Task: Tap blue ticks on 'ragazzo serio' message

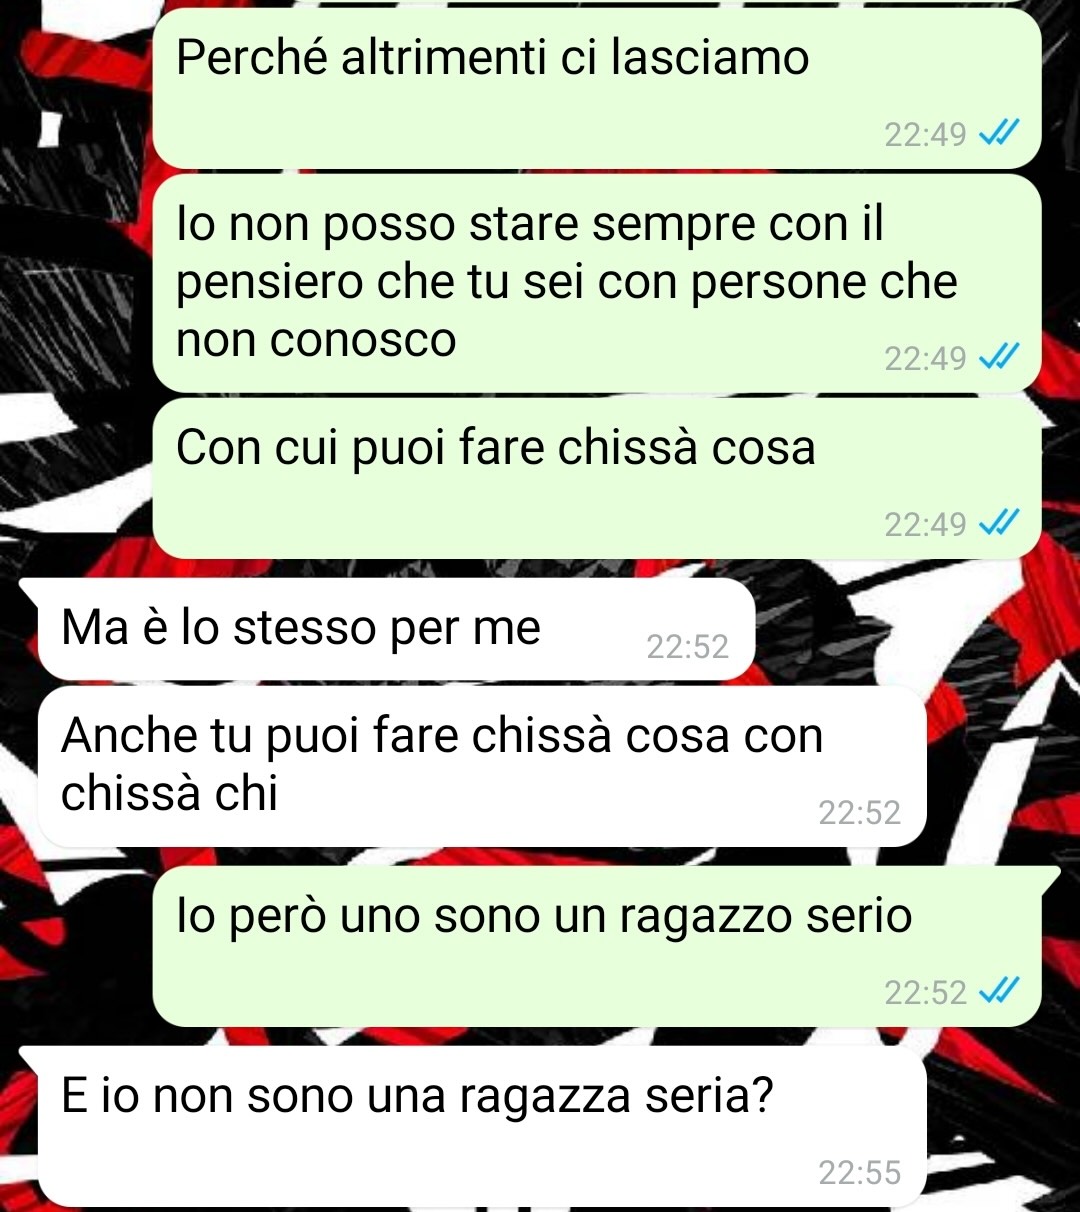Action: [x=997, y=992]
